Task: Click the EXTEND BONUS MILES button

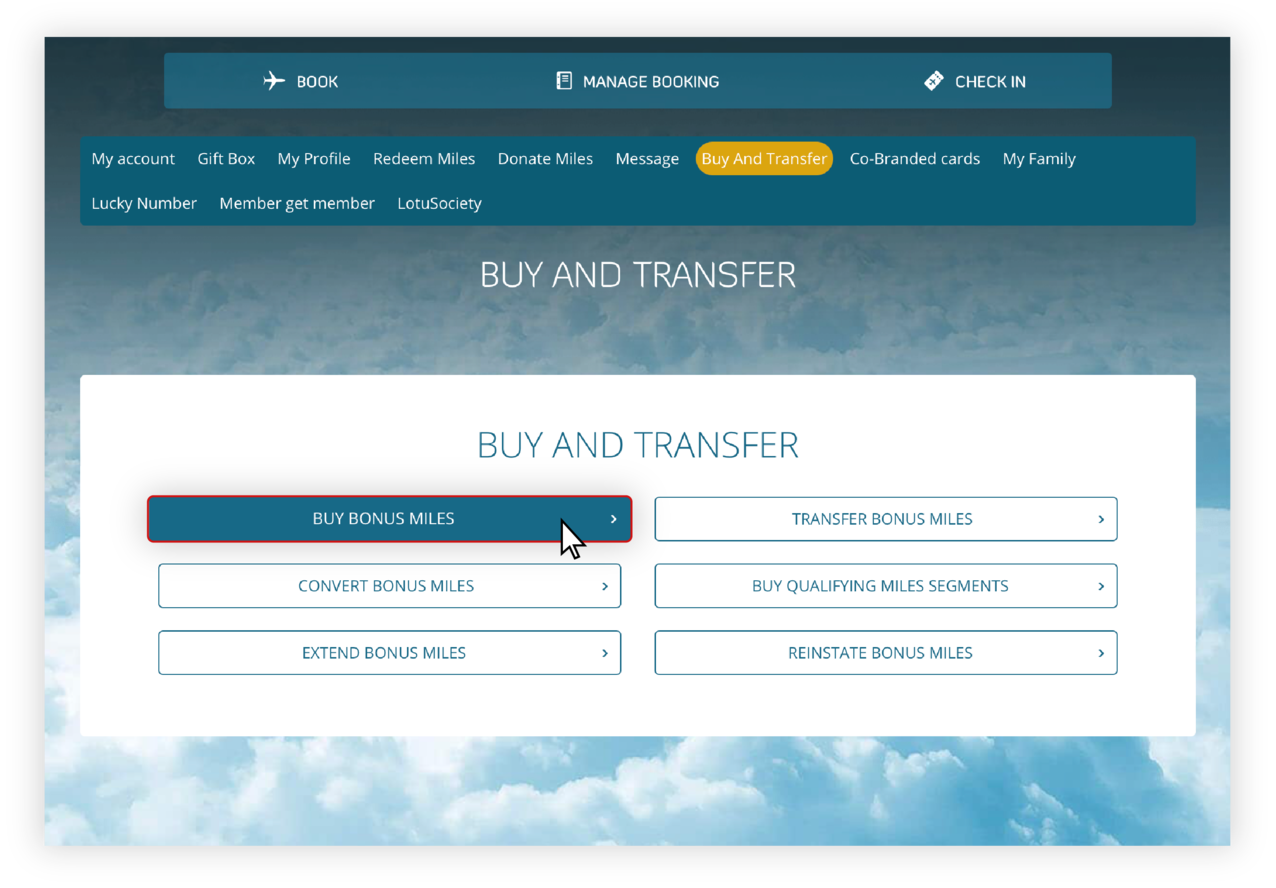Action: (x=389, y=653)
